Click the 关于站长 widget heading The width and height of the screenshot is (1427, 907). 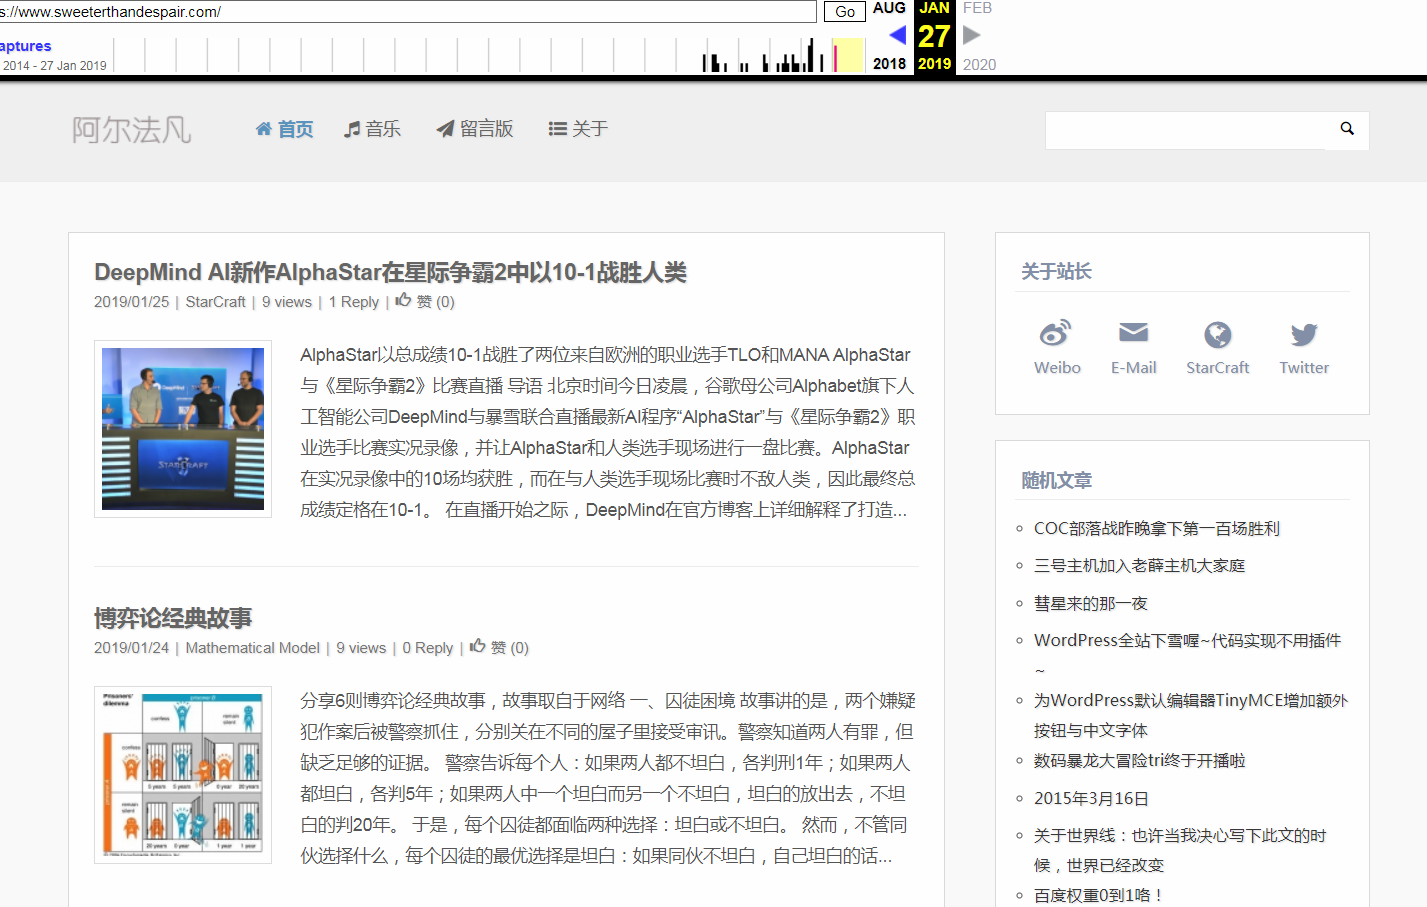tap(1056, 271)
